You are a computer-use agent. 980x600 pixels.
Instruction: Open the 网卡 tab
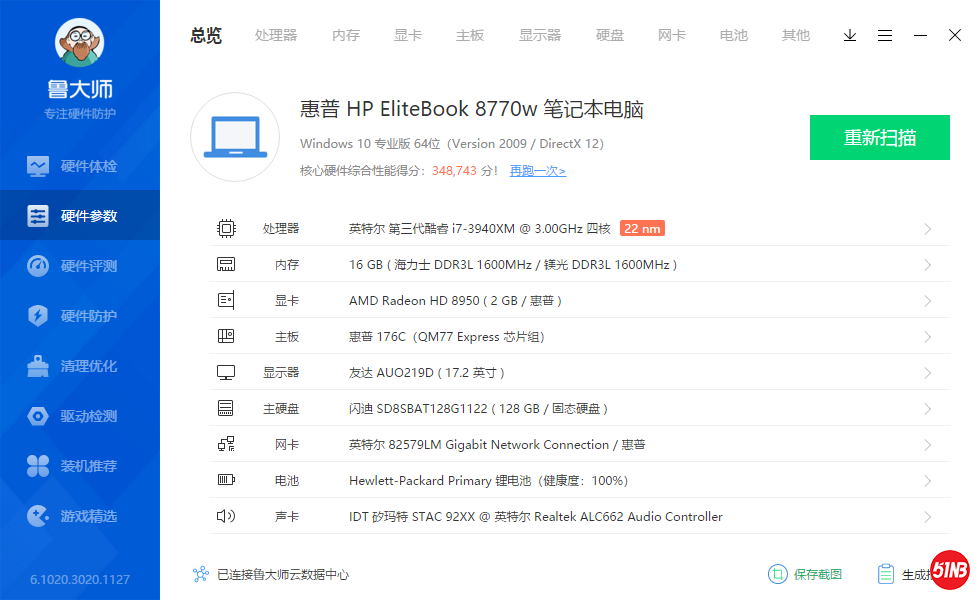point(672,35)
